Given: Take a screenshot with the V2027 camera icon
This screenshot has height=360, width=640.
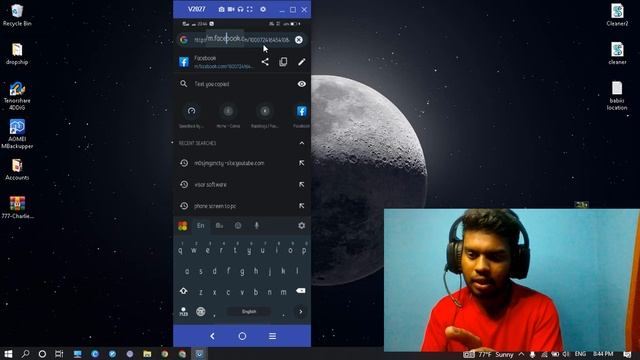Looking at the screenshot, I should point(221,9).
